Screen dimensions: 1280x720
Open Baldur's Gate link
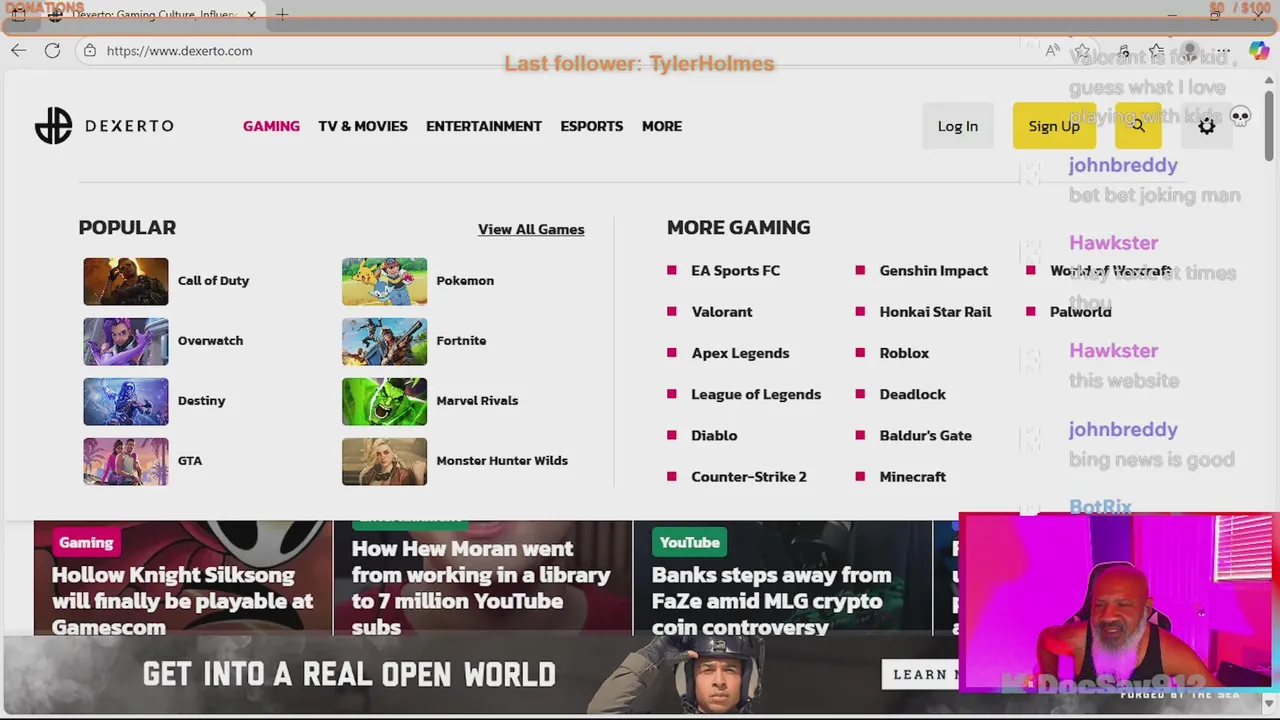925,435
